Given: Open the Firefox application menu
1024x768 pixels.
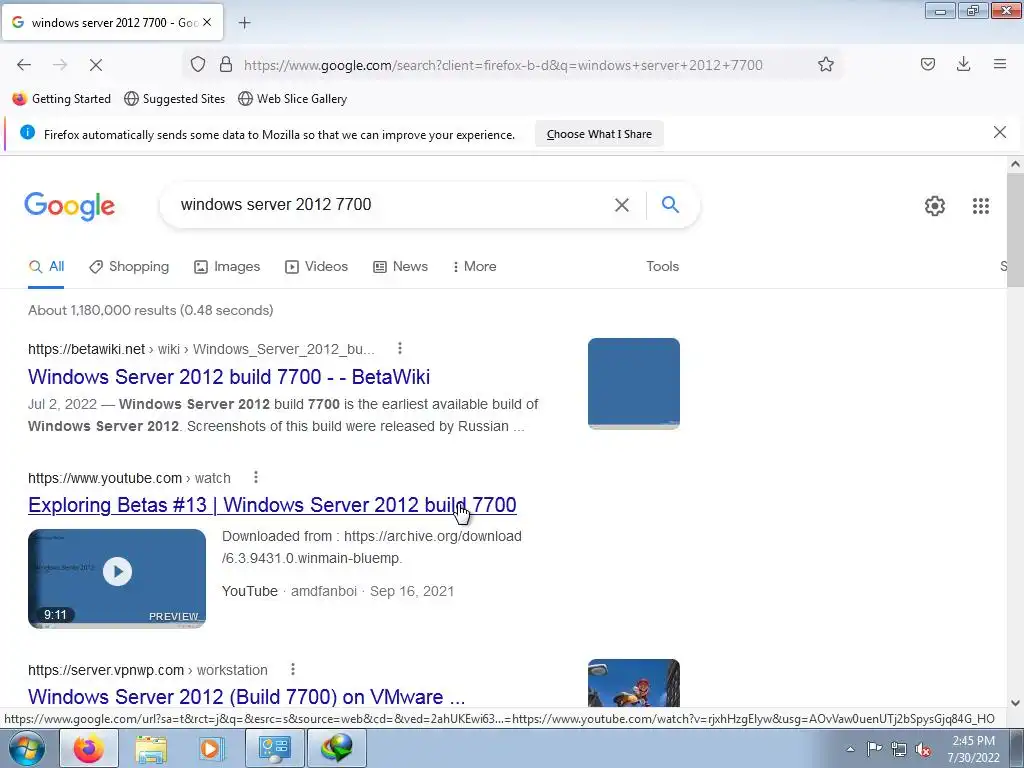Looking at the screenshot, I should 1000,64.
